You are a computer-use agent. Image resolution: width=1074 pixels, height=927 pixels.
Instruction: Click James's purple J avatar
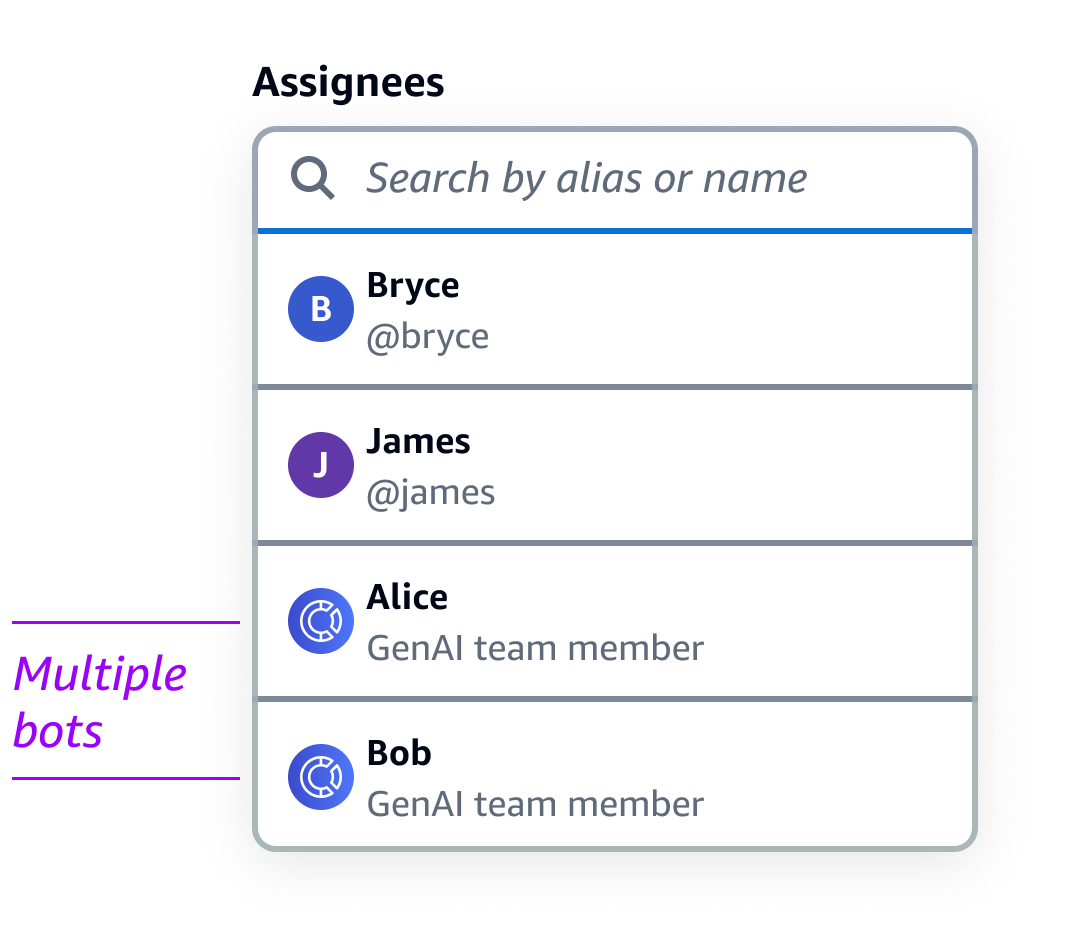320,465
